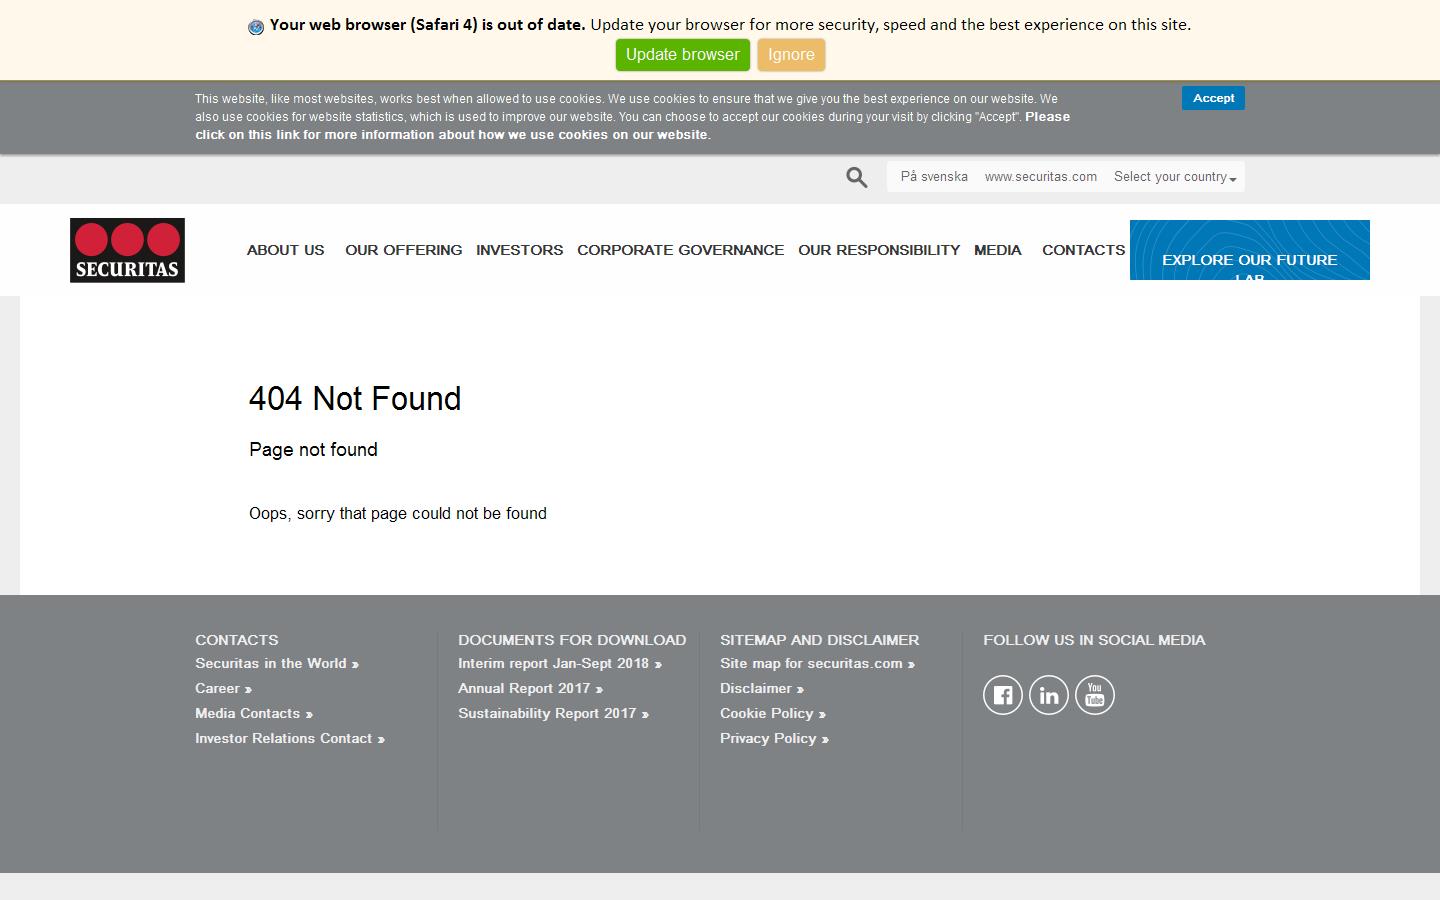Switch site language to På svenska
The image size is (1440, 900).
point(932,176)
